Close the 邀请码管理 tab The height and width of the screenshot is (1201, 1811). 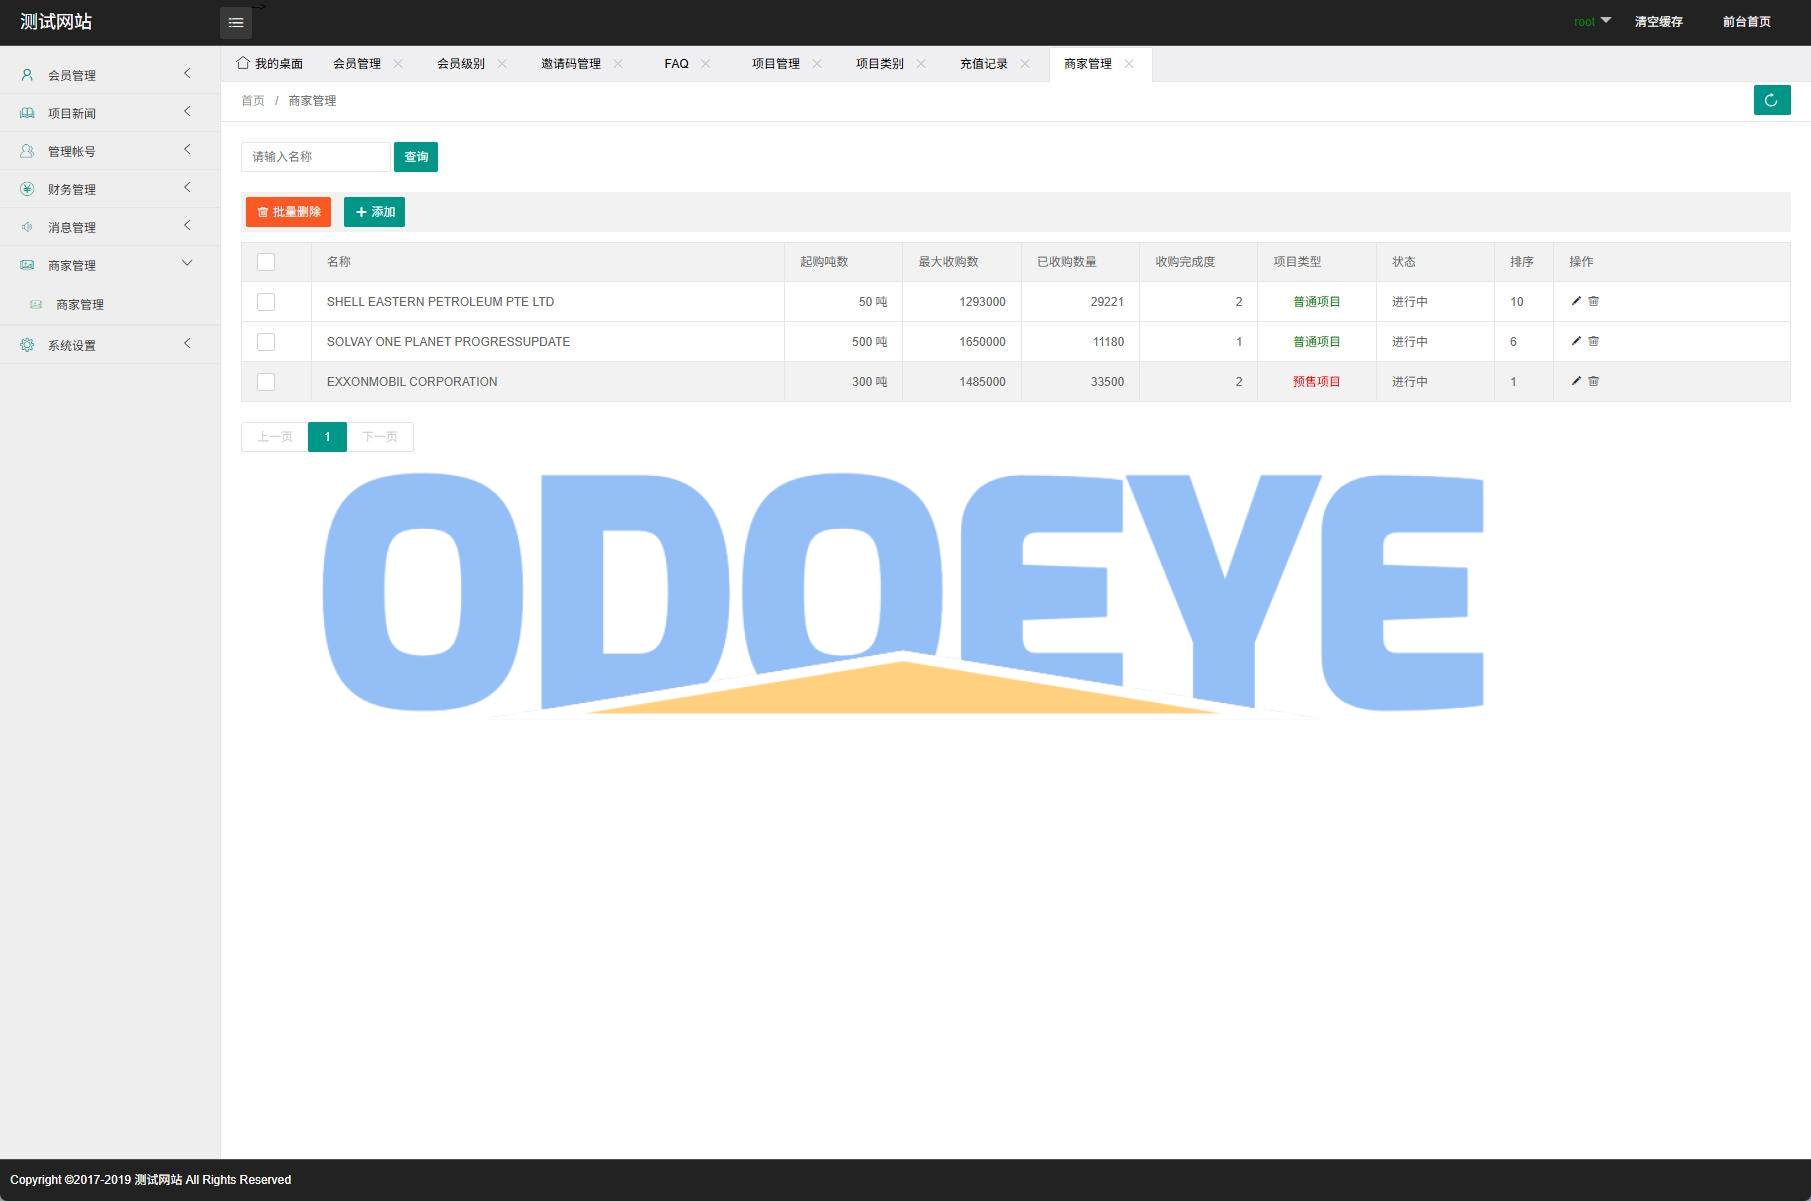pos(618,63)
